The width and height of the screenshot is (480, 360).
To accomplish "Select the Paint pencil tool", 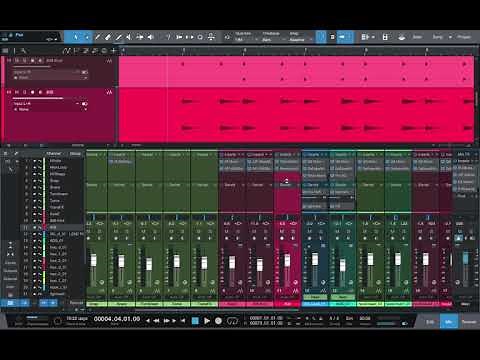I will coord(119,37).
